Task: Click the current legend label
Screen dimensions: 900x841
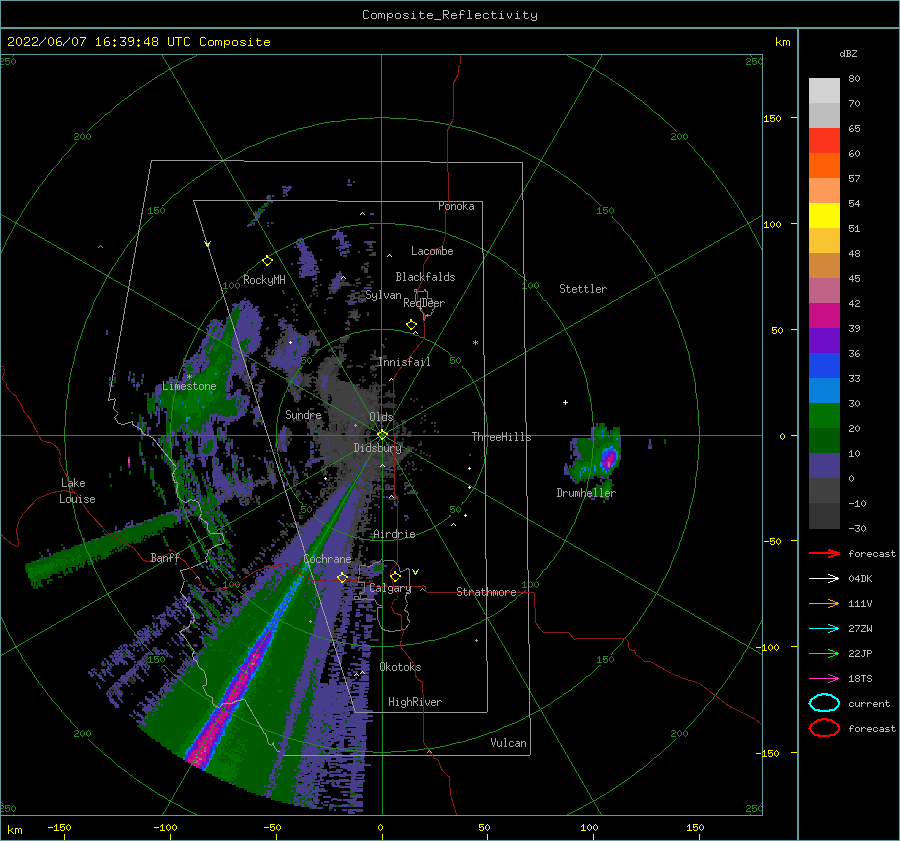Action: point(869,703)
